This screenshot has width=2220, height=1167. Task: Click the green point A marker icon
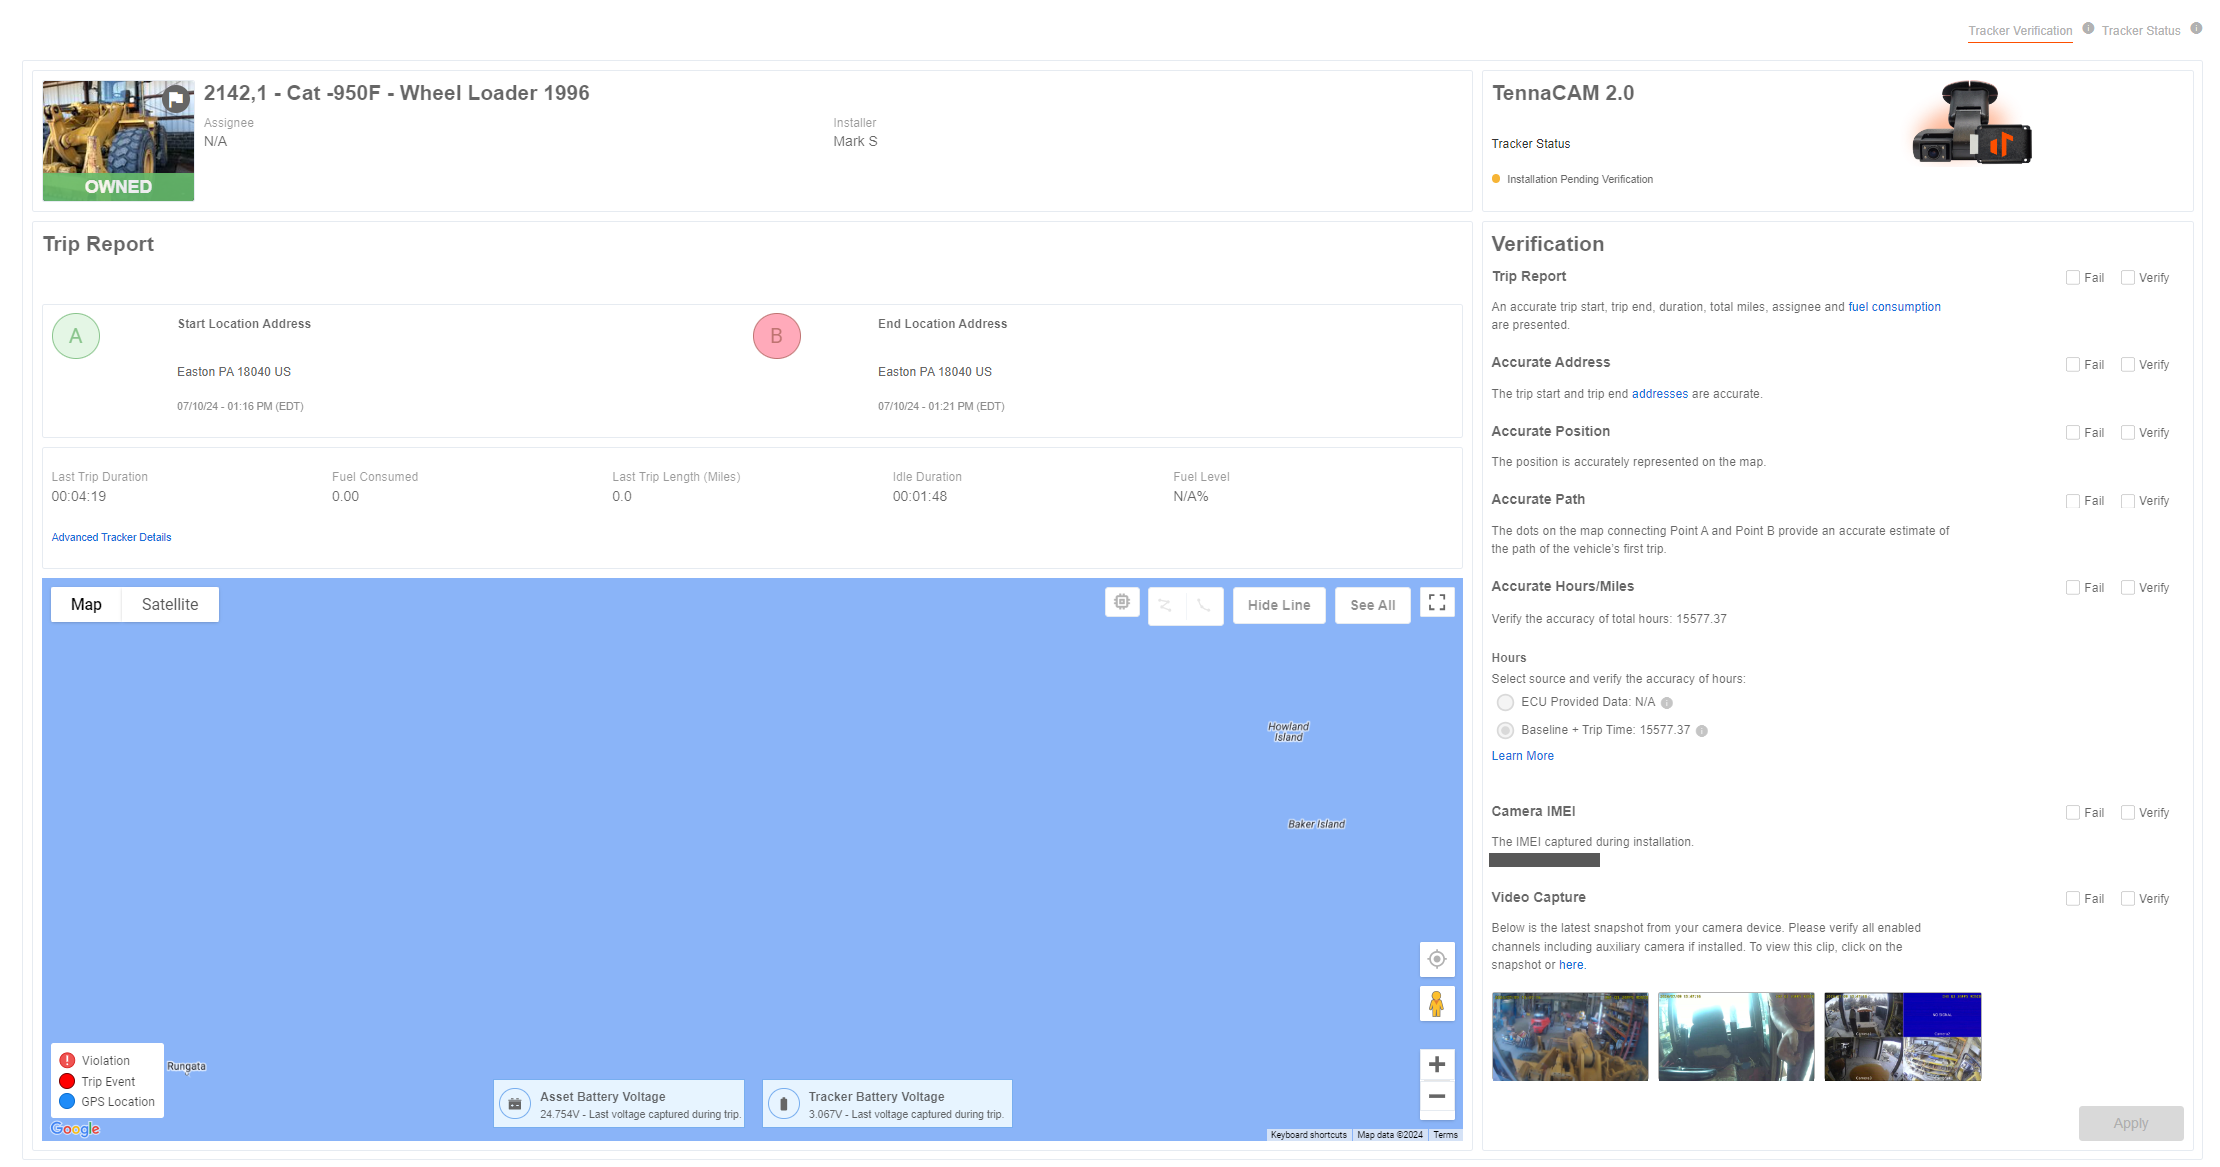[76, 336]
